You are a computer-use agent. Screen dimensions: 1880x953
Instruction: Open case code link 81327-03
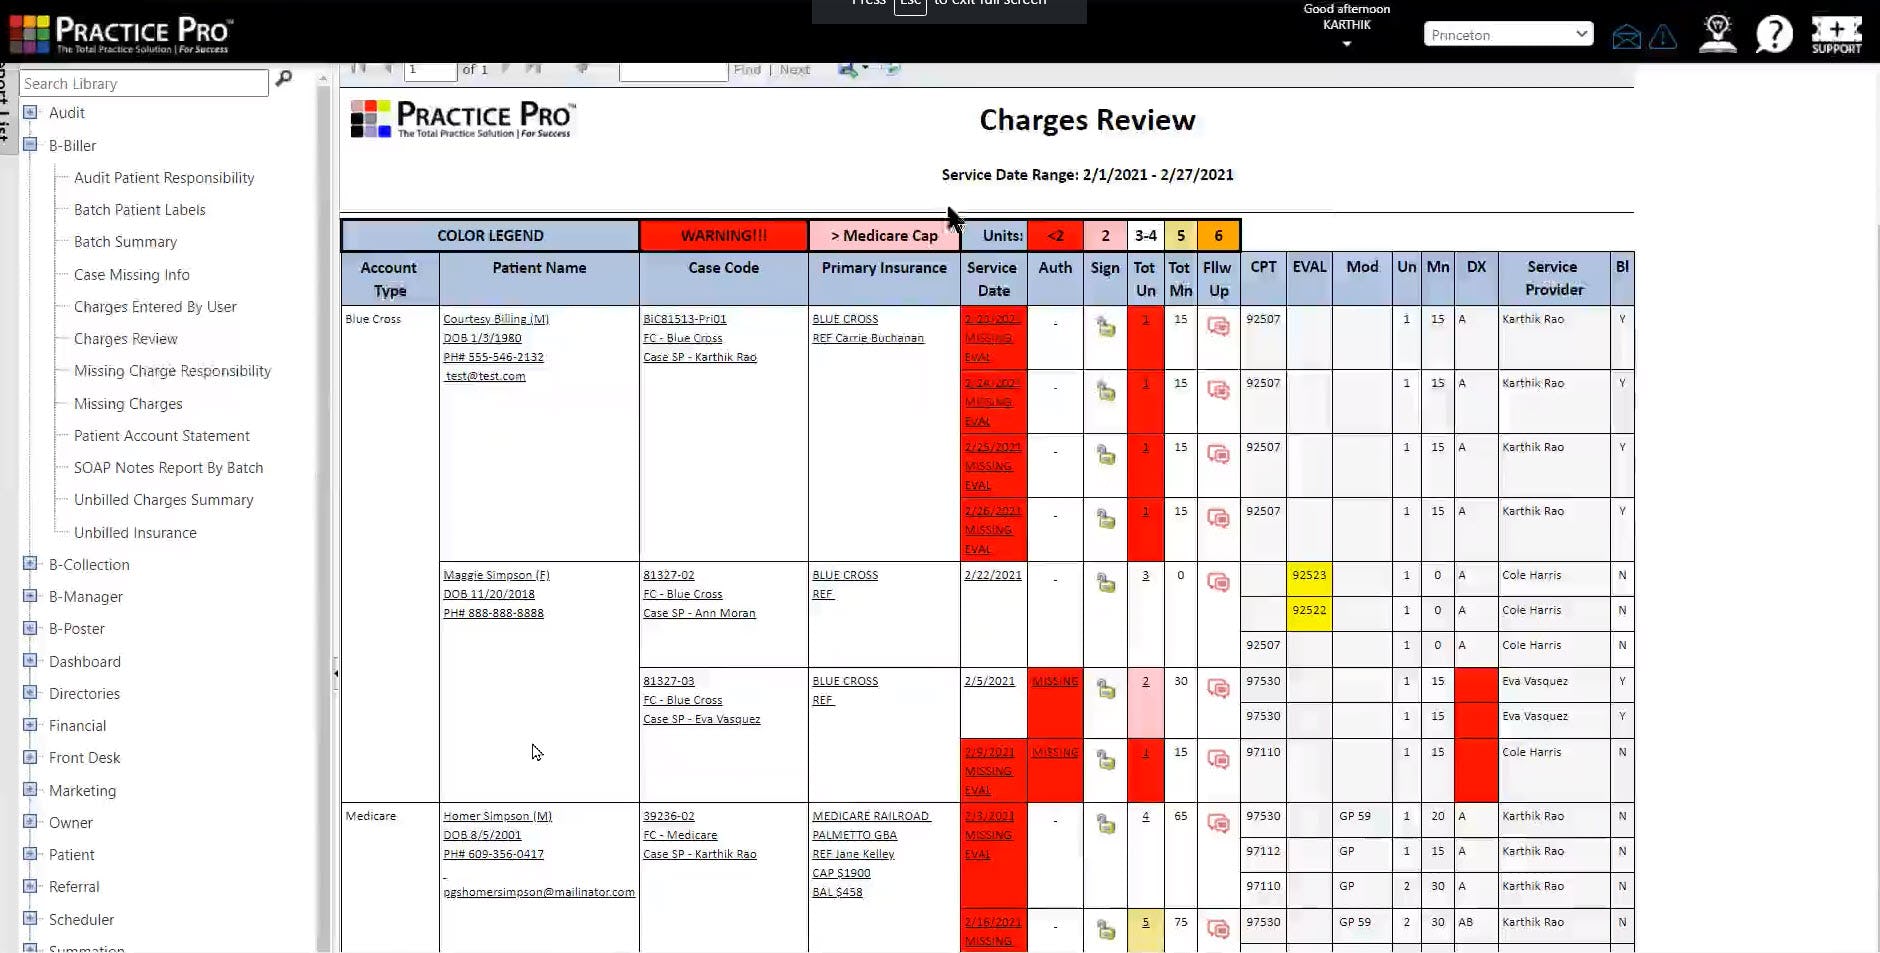point(668,681)
